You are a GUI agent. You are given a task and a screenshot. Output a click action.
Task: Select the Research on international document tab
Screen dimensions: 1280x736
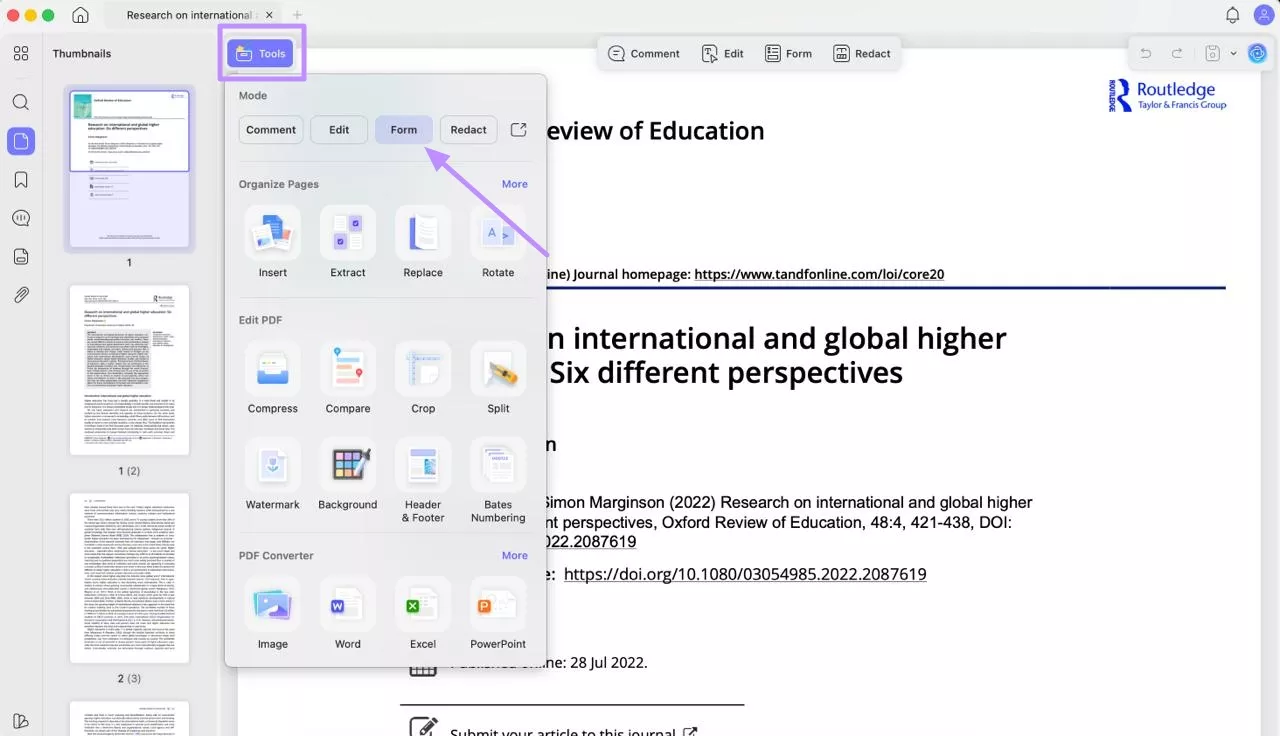190,15
